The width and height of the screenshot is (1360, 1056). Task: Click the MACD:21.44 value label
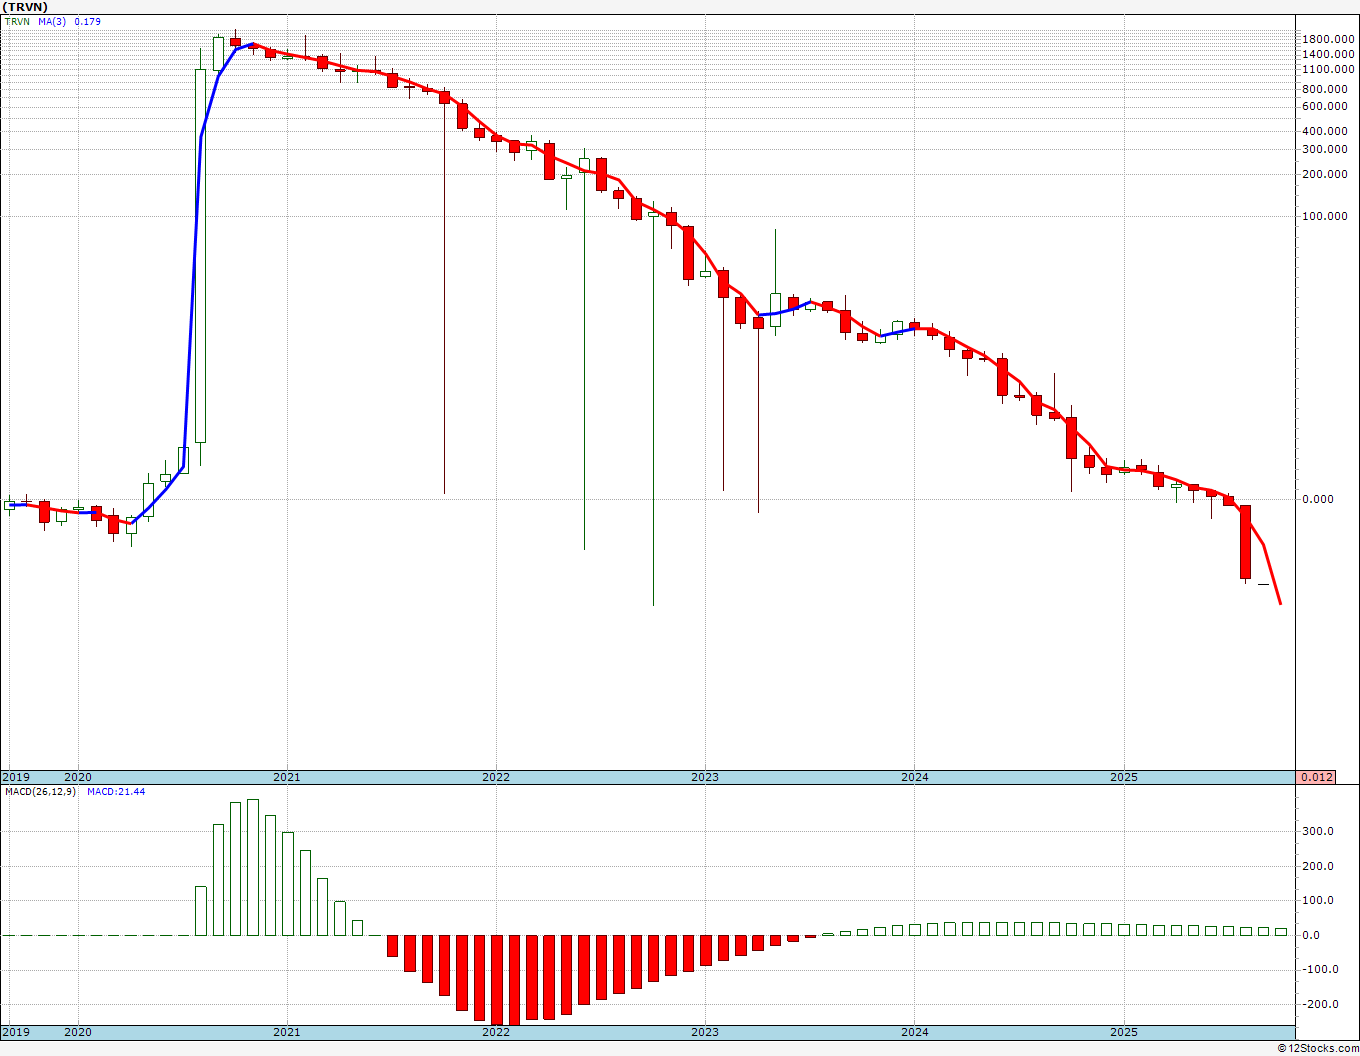(x=116, y=792)
